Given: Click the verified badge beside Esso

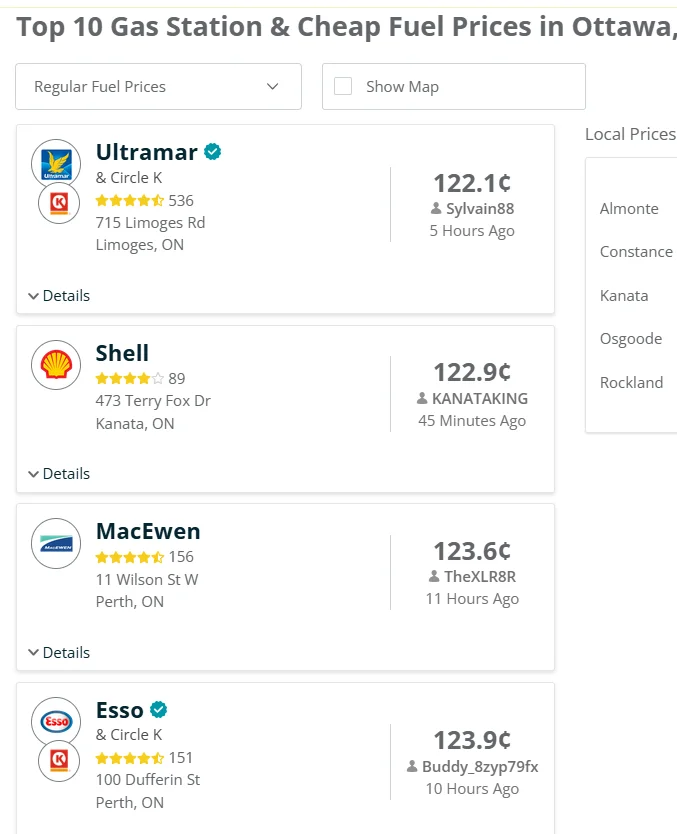Looking at the screenshot, I should 158,710.
